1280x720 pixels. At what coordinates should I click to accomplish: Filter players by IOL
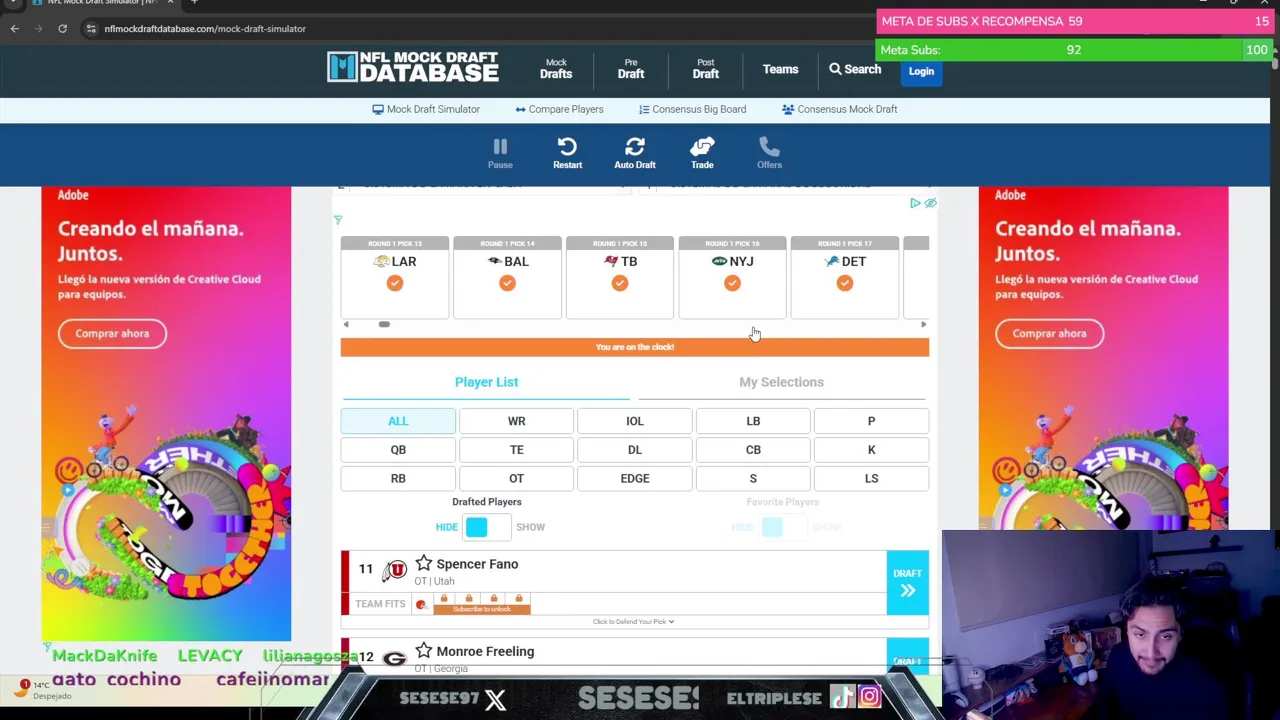pyautogui.click(x=635, y=421)
